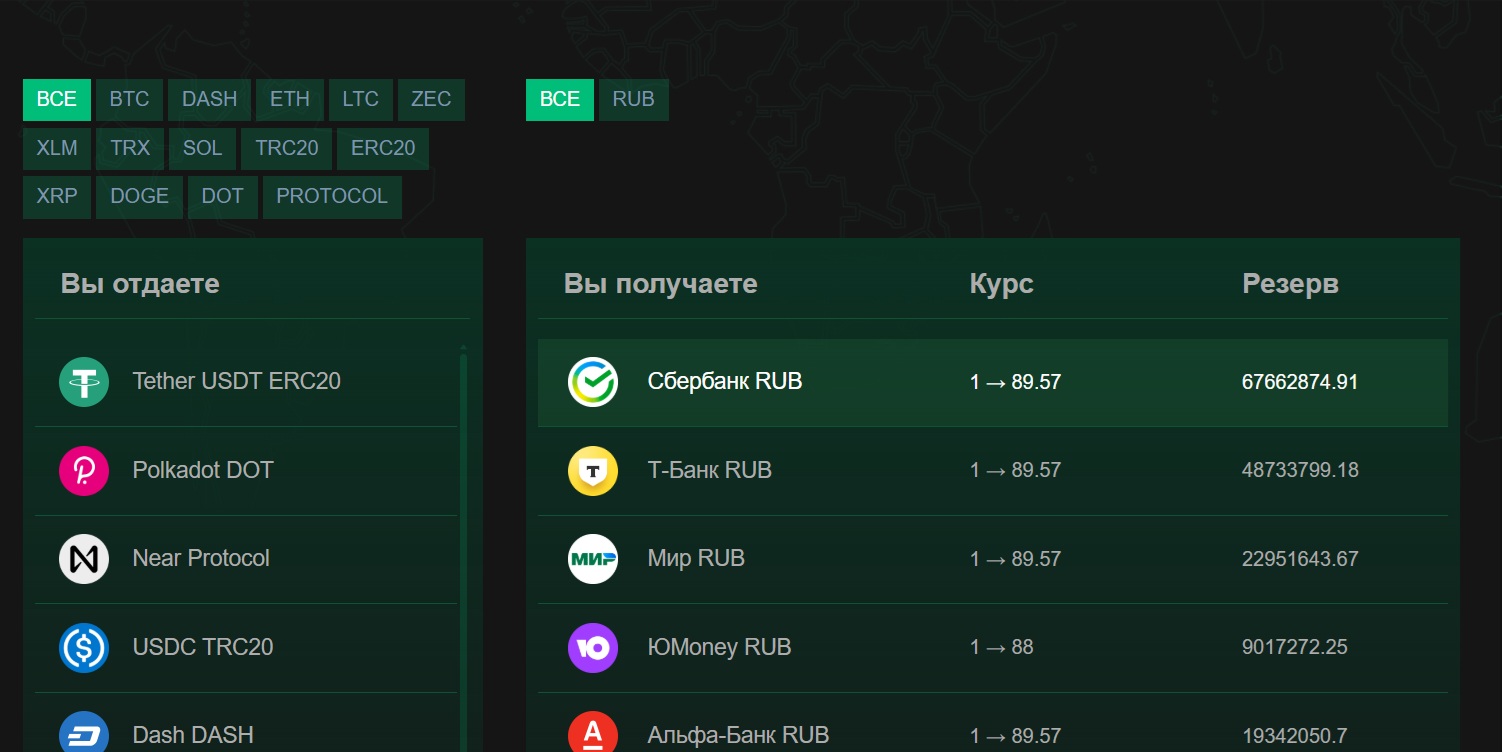
Task: Click the Сбербанк green checkmark logo
Action: (x=593, y=382)
